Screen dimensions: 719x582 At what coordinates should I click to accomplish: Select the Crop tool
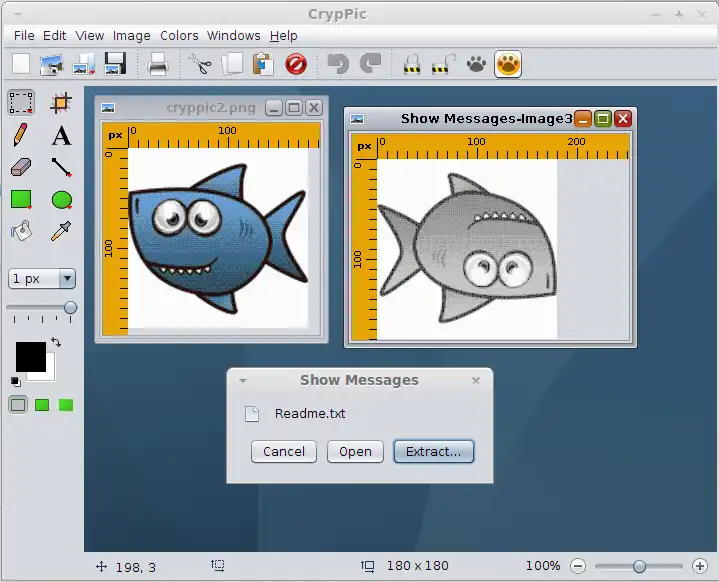click(x=61, y=102)
